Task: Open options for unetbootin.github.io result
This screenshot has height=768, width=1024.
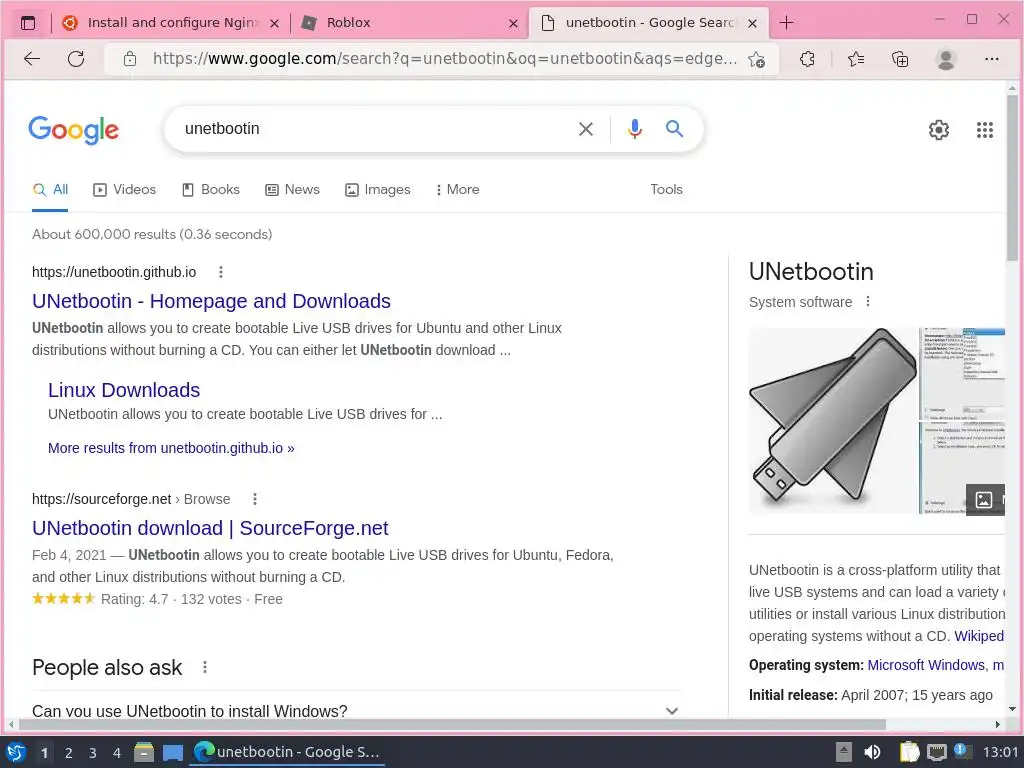Action: pyautogui.click(x=221, y=272)
